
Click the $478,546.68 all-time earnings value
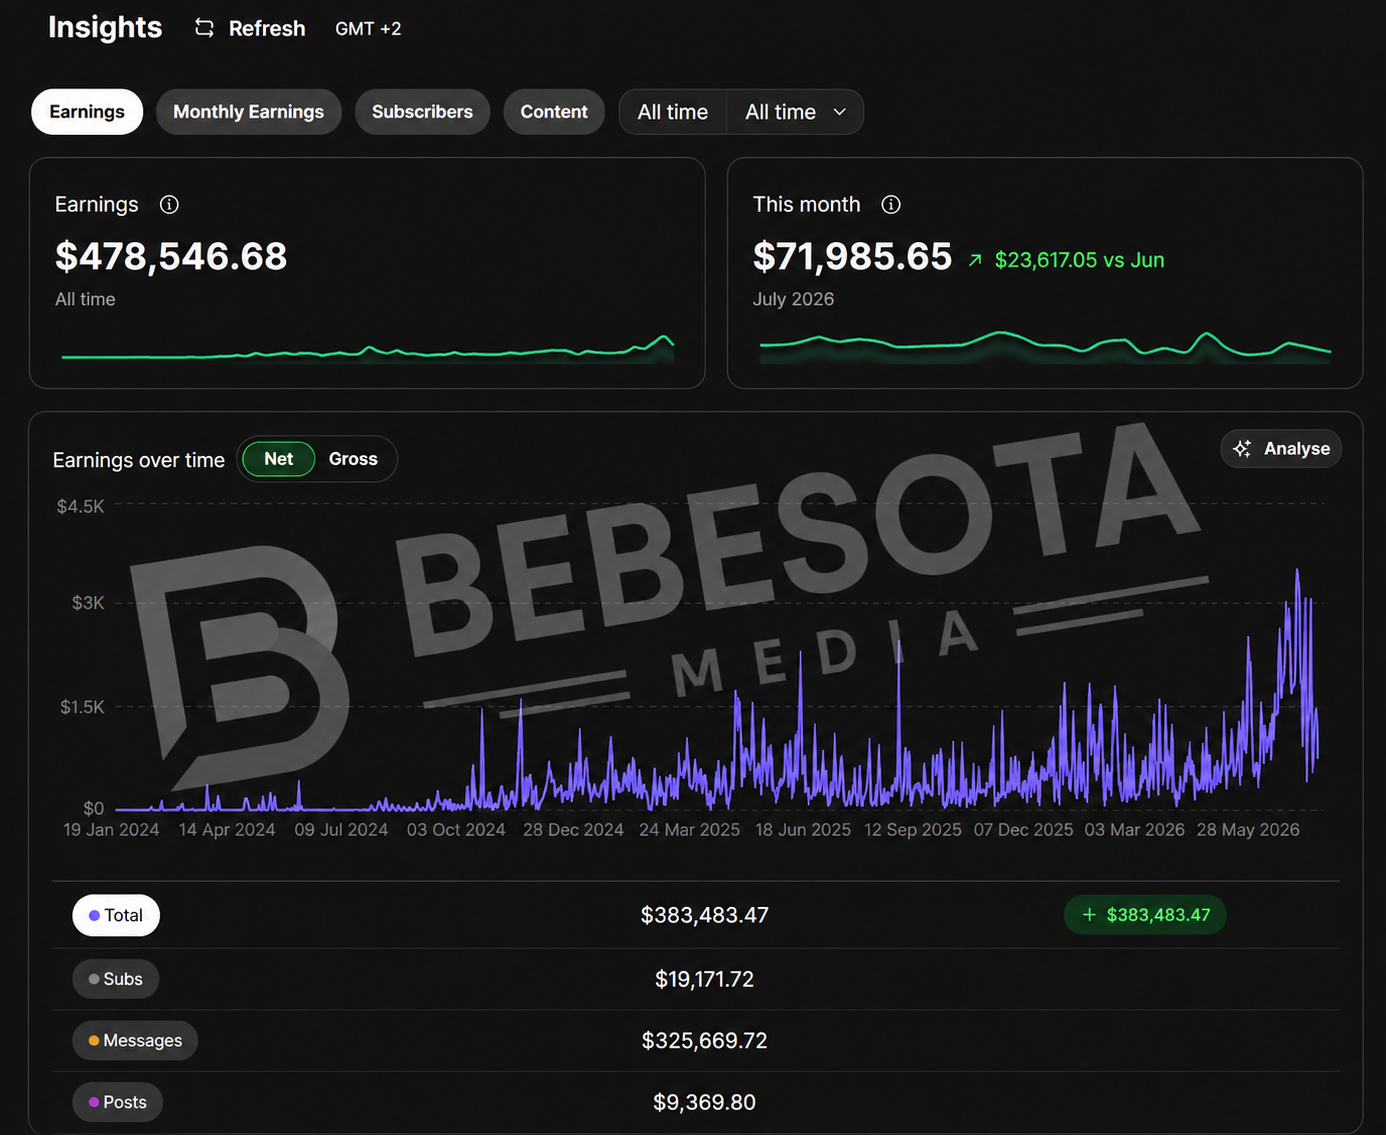(171, 257)
